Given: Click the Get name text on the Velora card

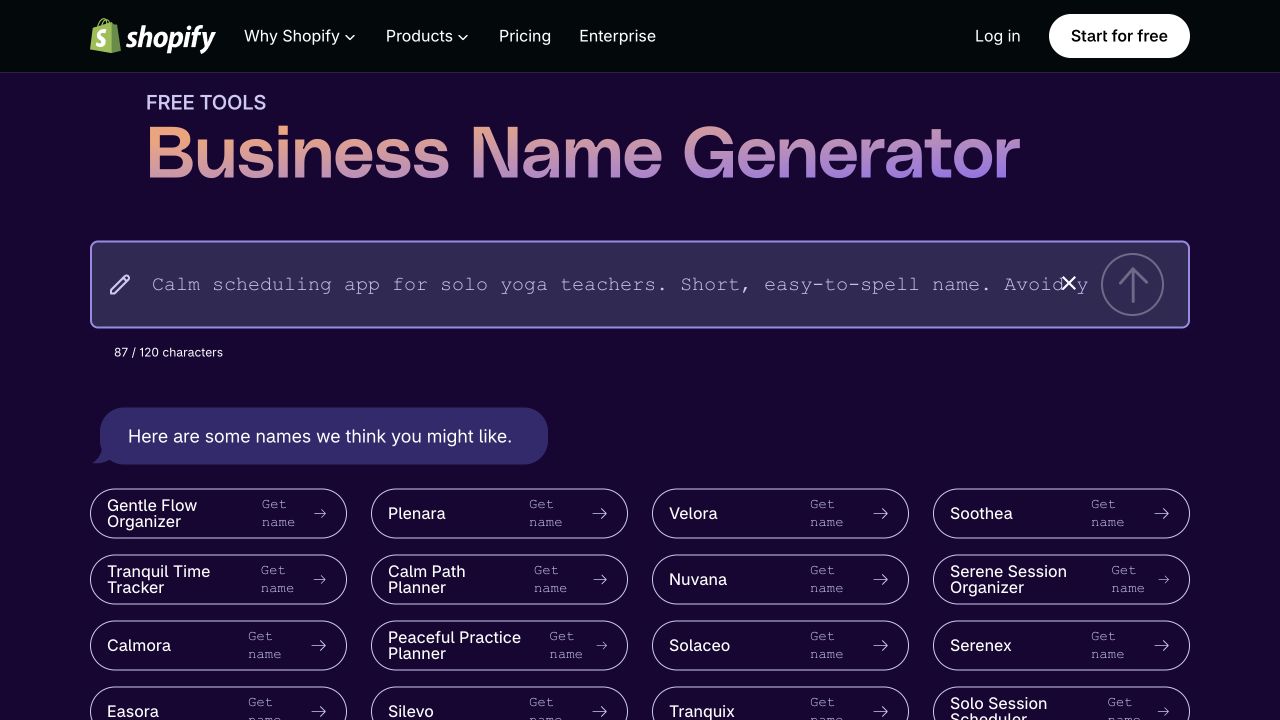Looking at the screenshot, I should (826, 514).
